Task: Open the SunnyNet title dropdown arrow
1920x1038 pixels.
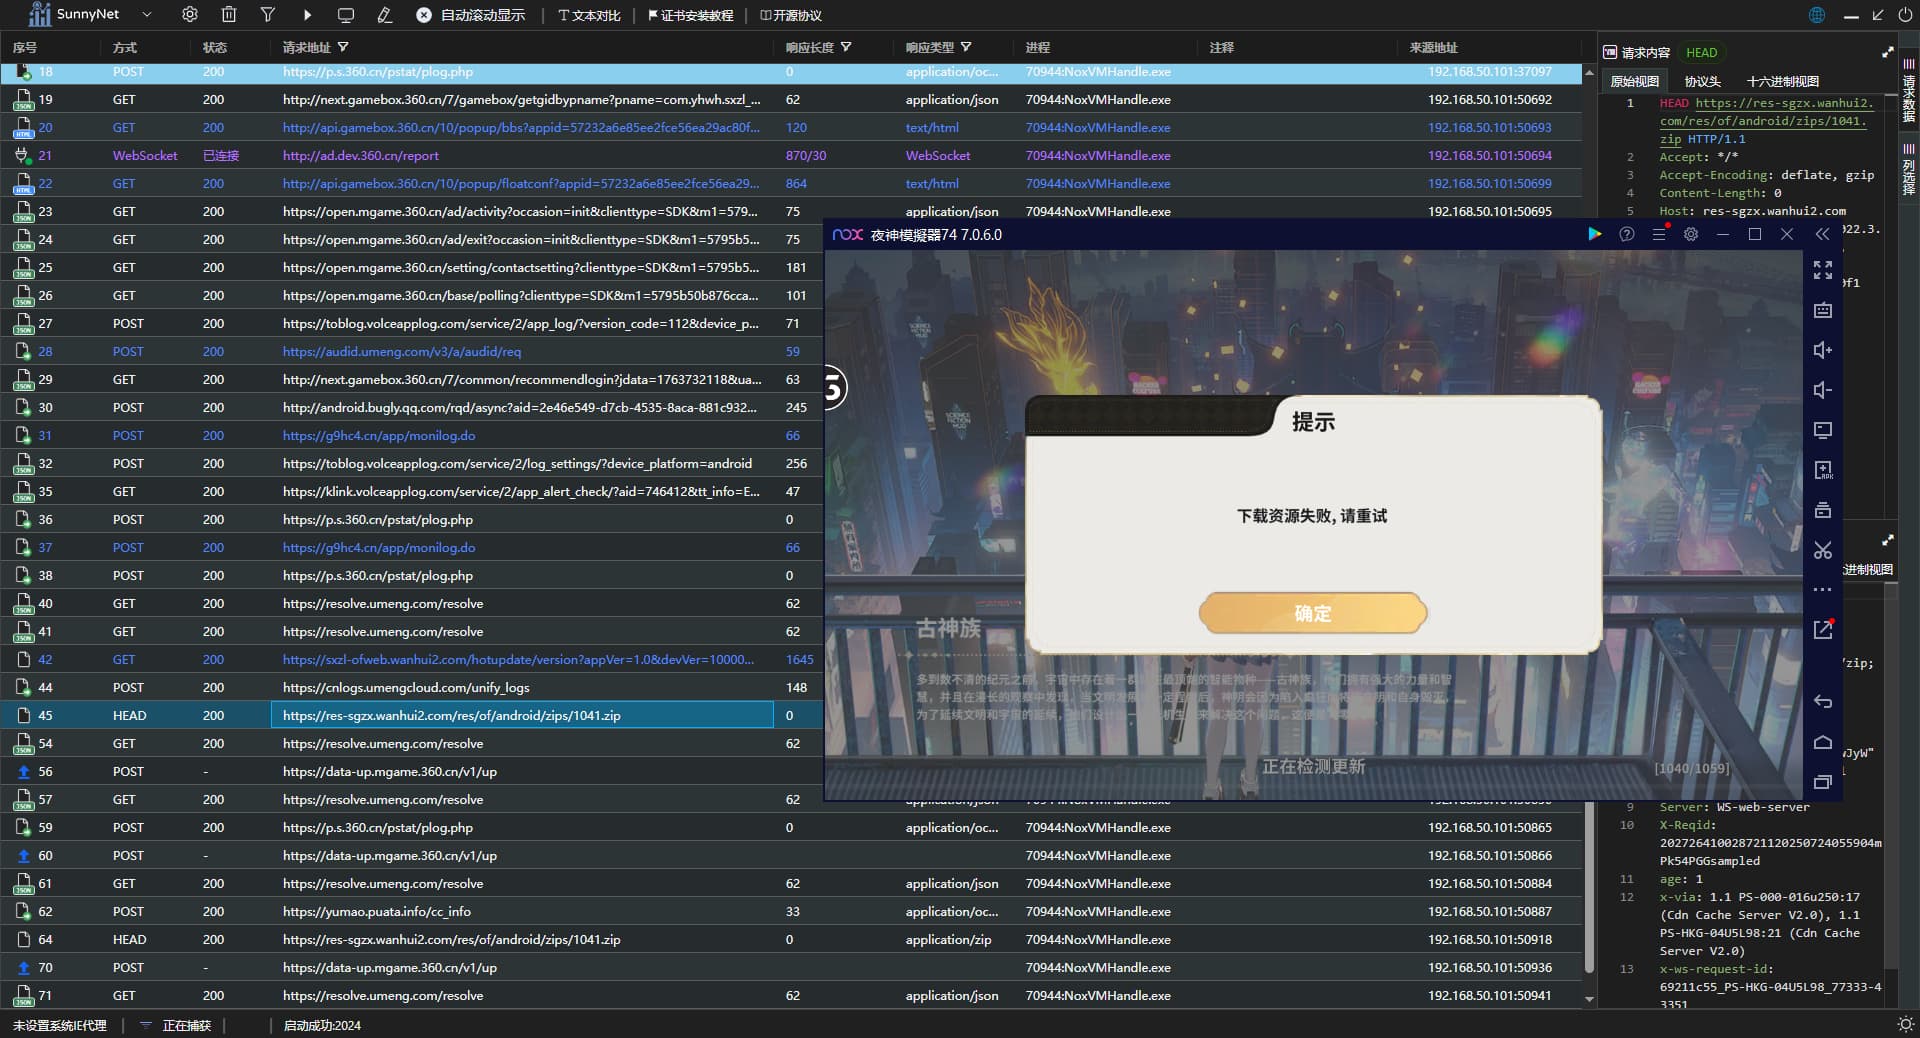Action: point(147,15)
